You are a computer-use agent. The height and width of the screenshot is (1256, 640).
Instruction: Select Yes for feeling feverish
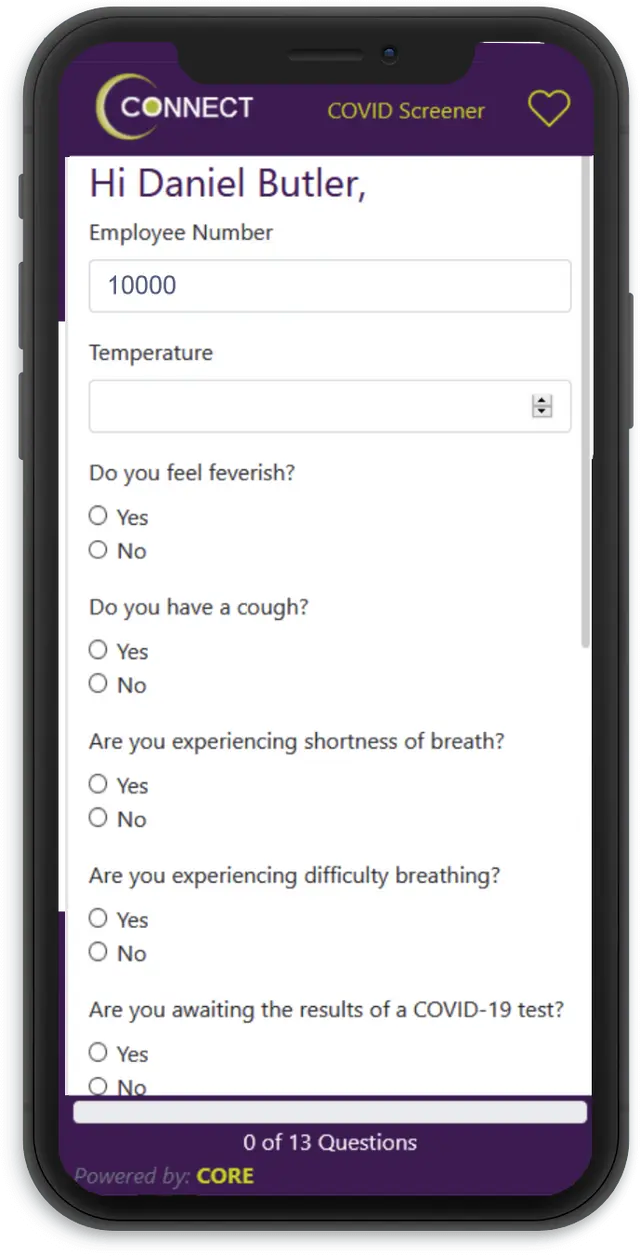98,516
